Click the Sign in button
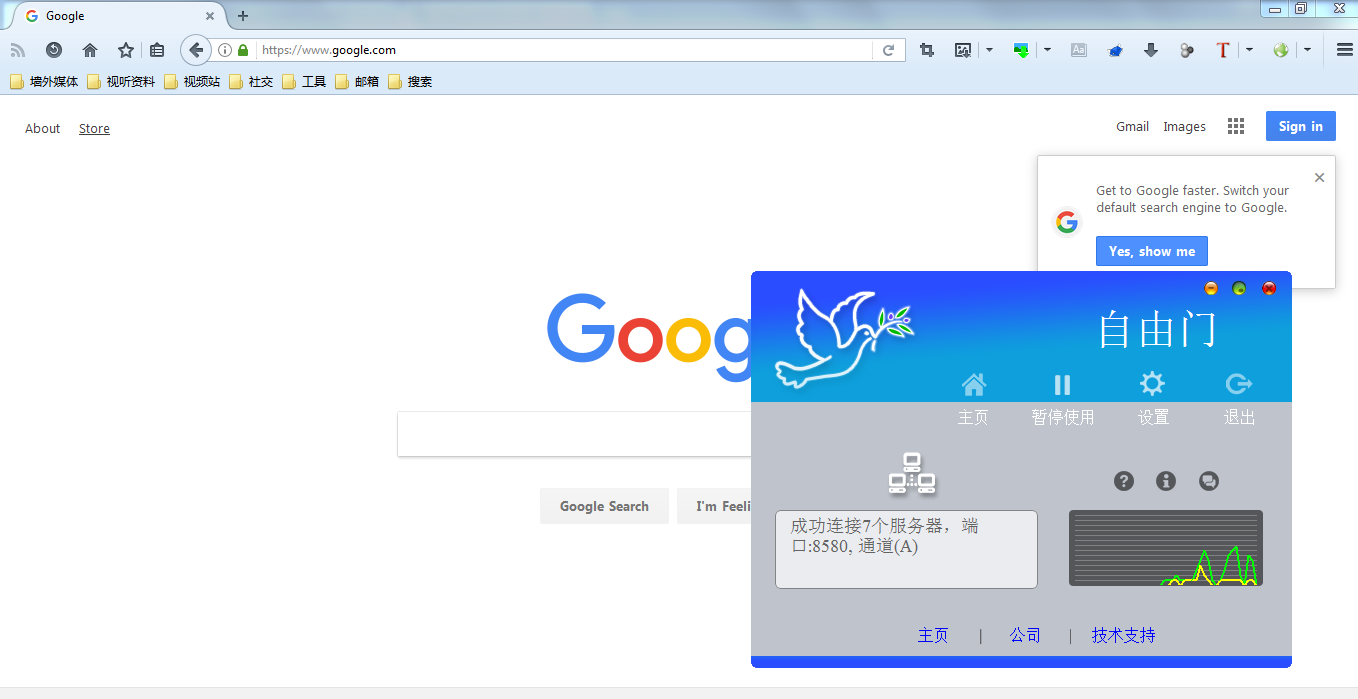 (x=1300, y=126)
